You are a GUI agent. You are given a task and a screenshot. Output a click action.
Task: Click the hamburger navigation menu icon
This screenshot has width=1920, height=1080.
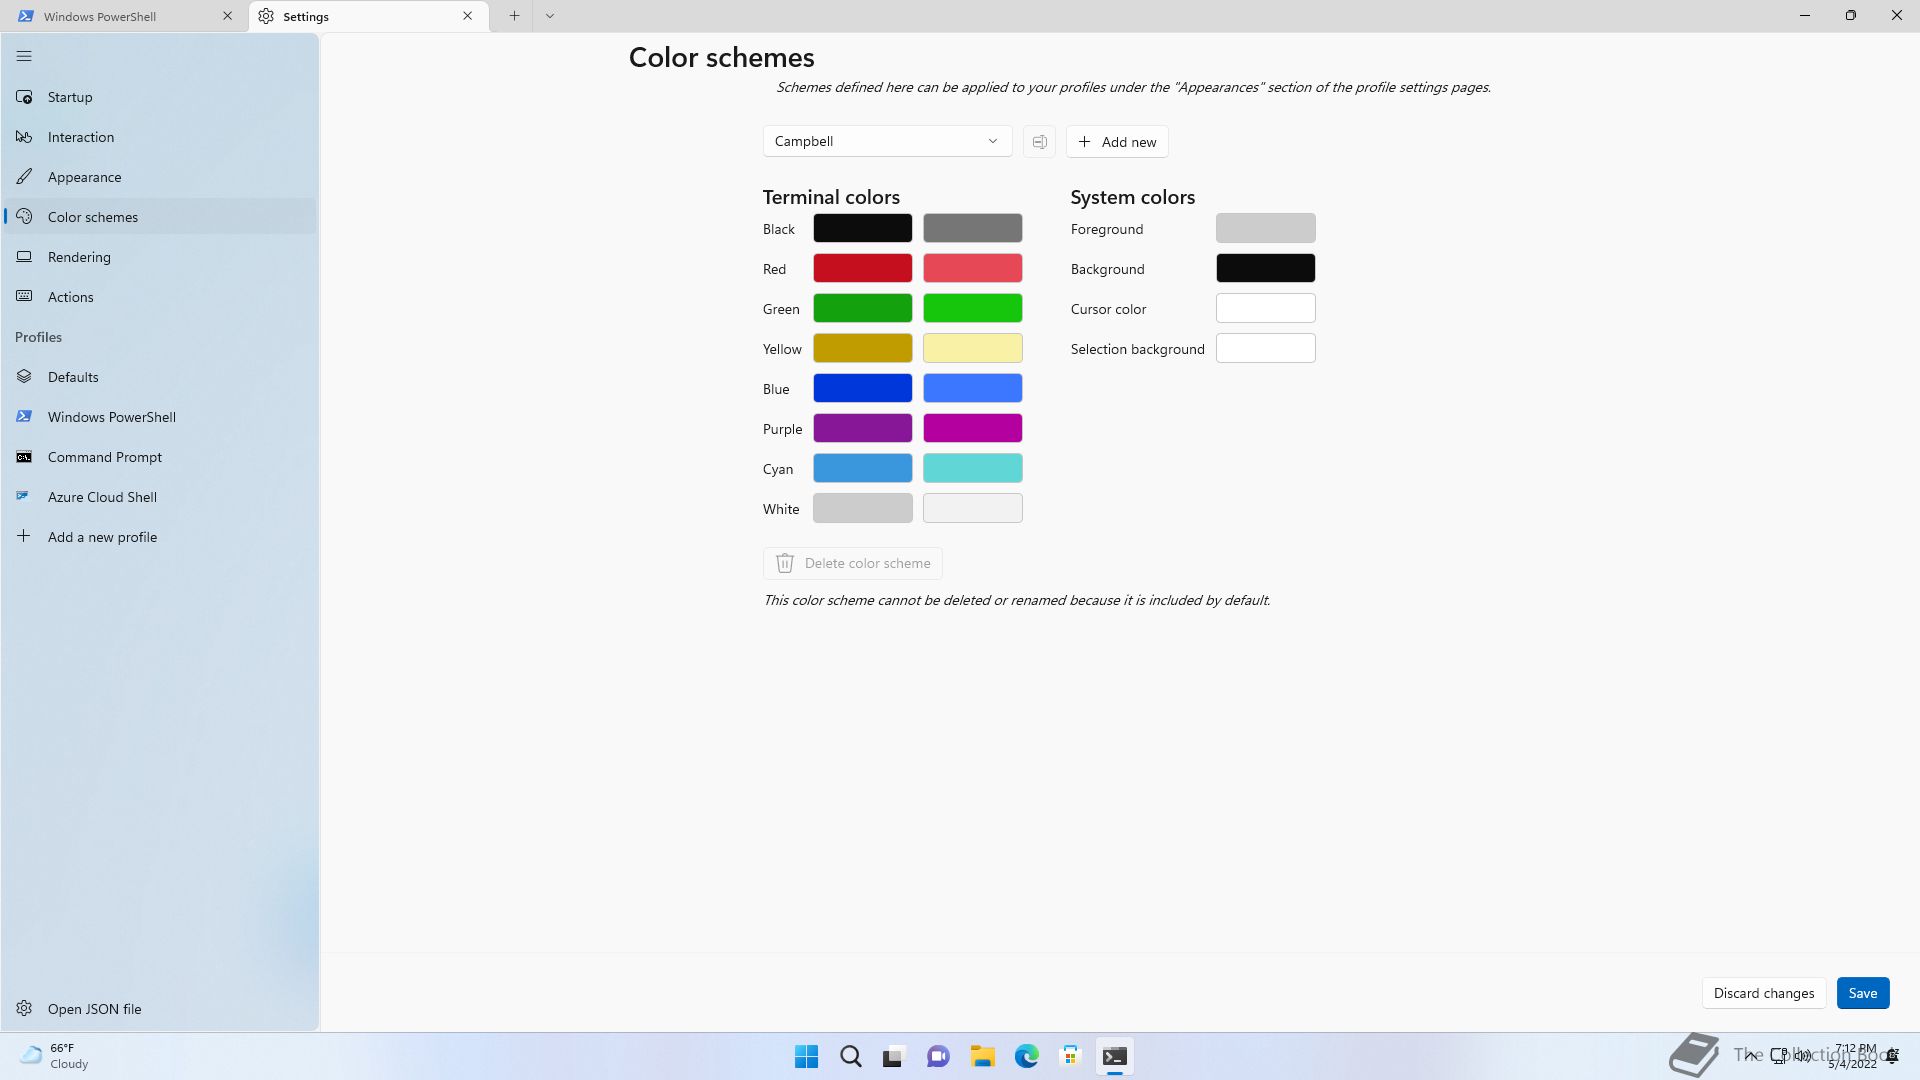(24, 57)
